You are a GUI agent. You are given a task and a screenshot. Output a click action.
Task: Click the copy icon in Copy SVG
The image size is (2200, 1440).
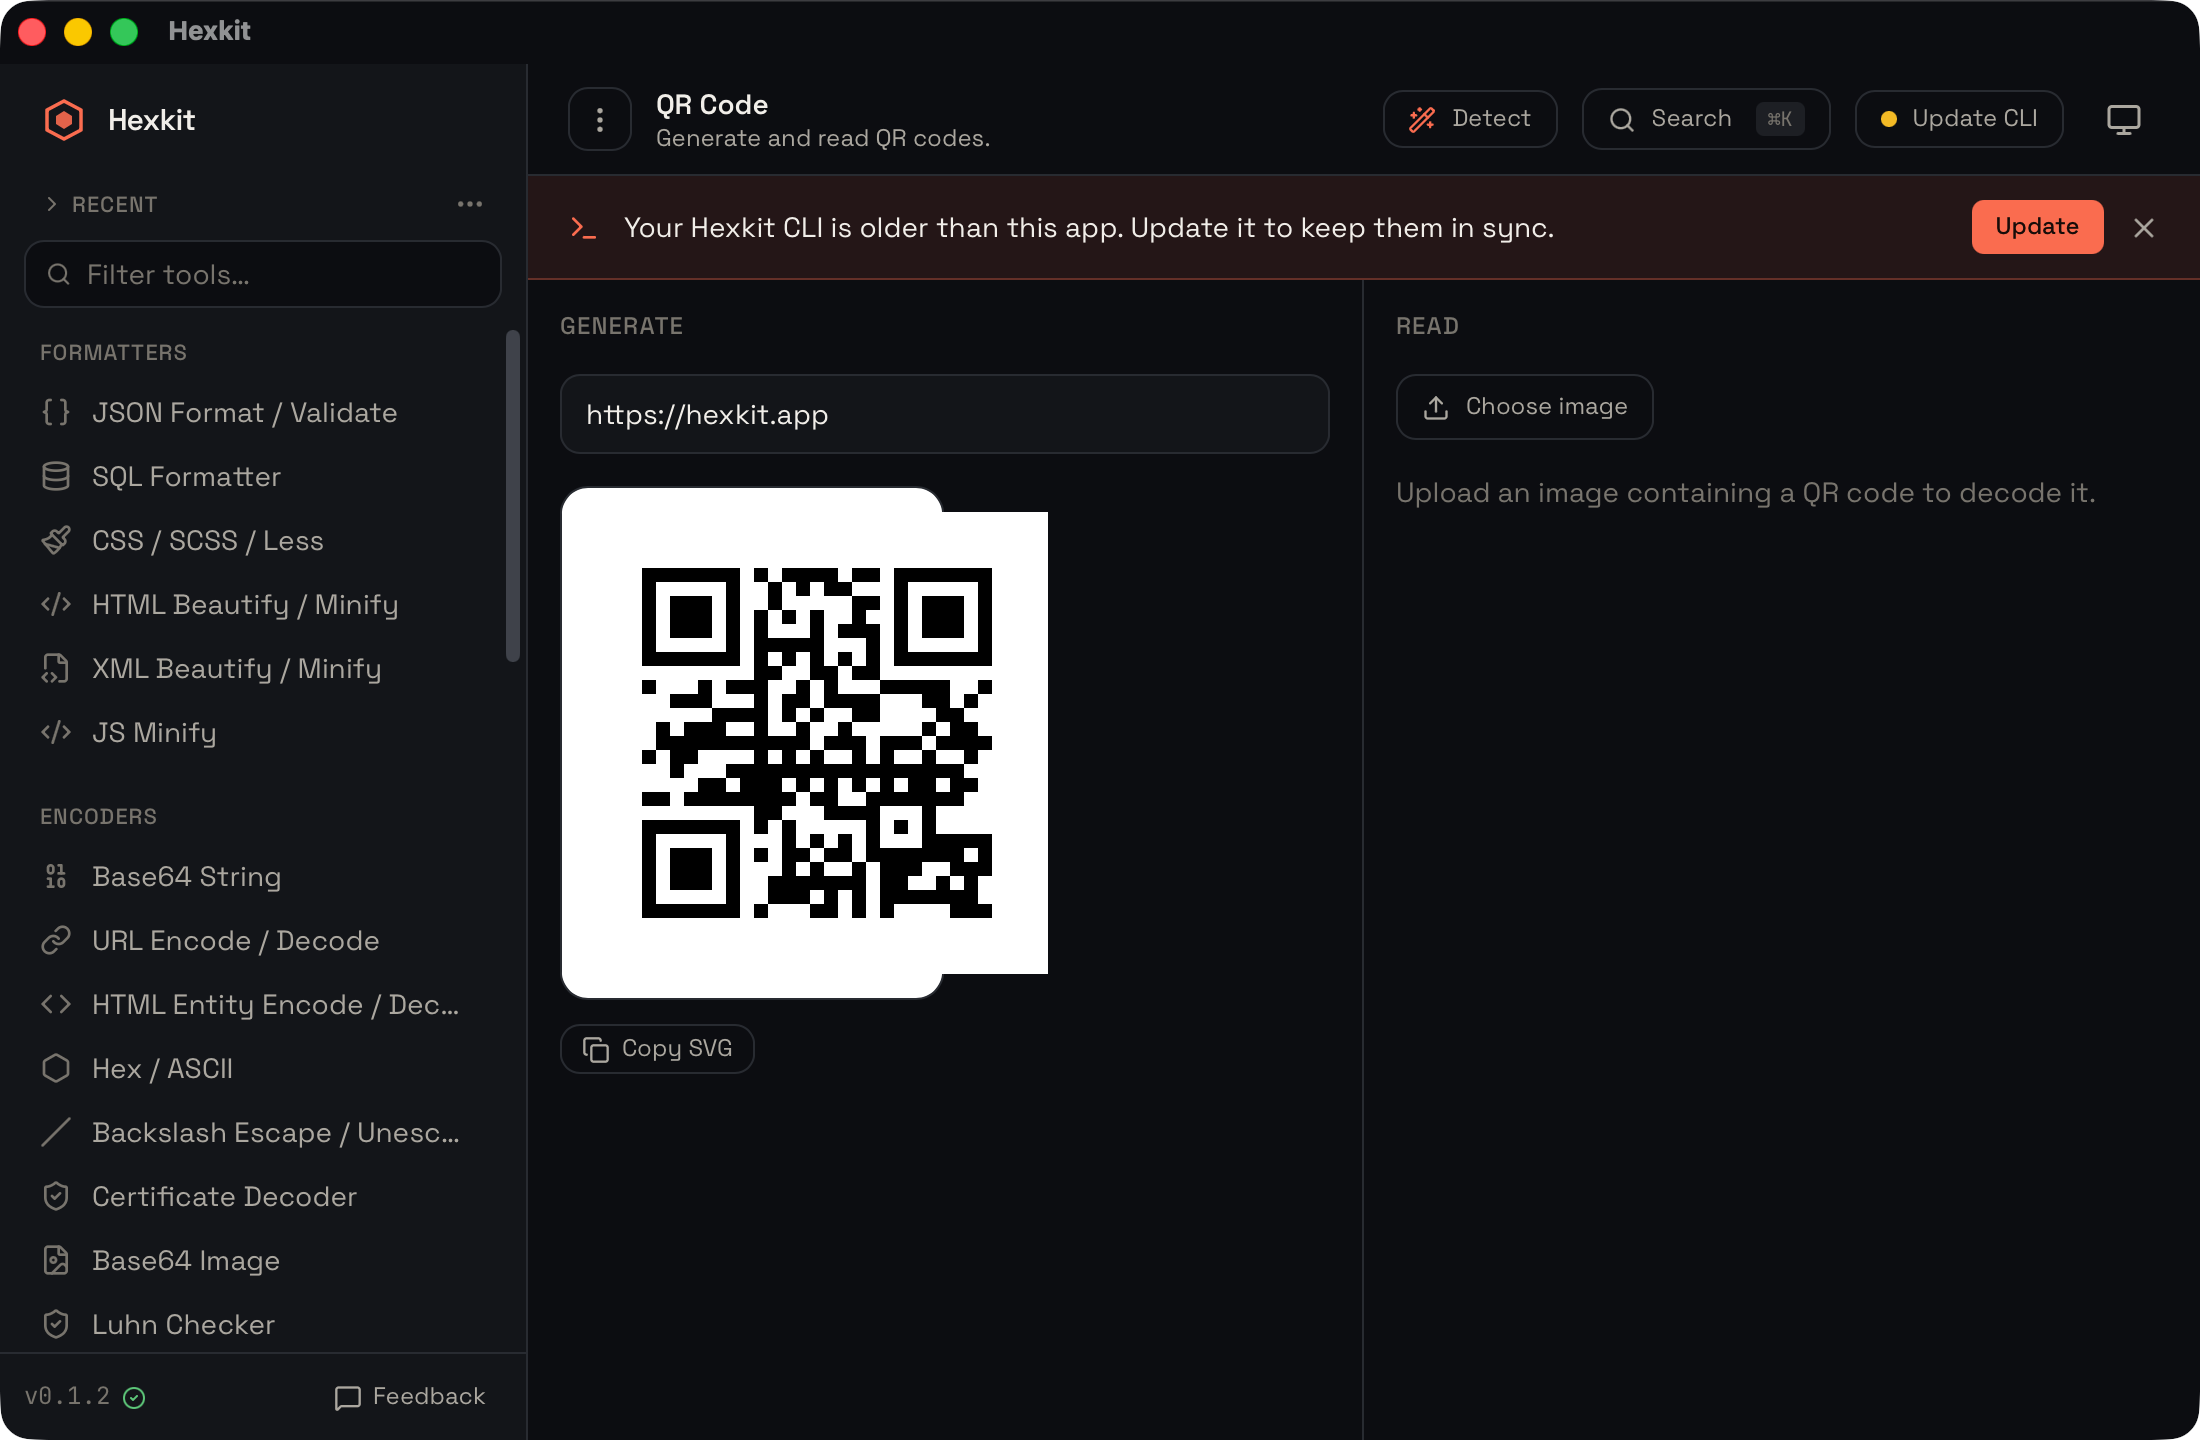tap(596, 1049)
